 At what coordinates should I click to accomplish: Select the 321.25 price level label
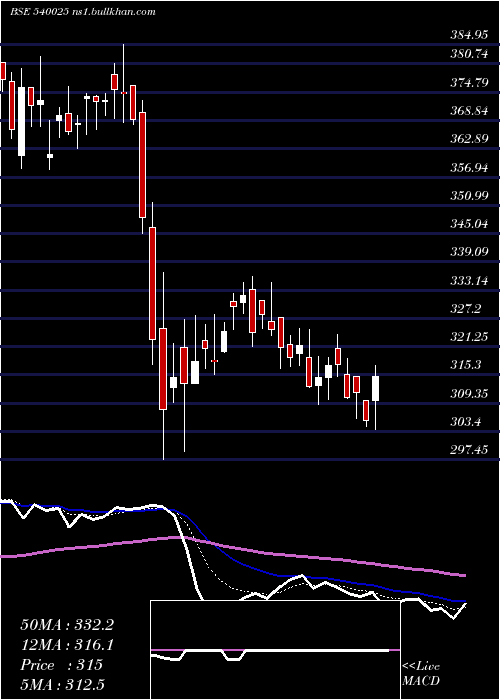tap(469, 337)
